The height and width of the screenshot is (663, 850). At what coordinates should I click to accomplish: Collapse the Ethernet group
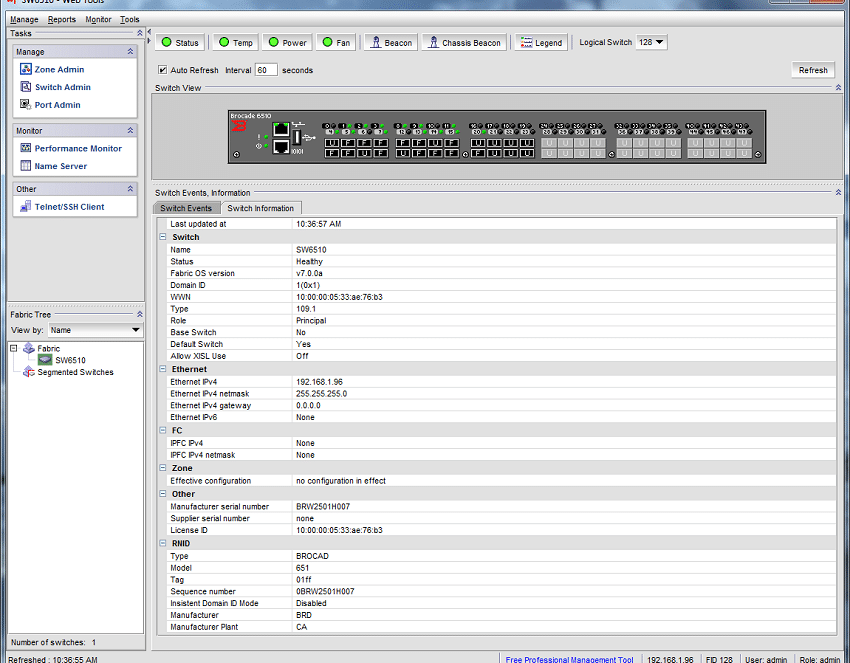pyautogui.click(x=163, y=369)
